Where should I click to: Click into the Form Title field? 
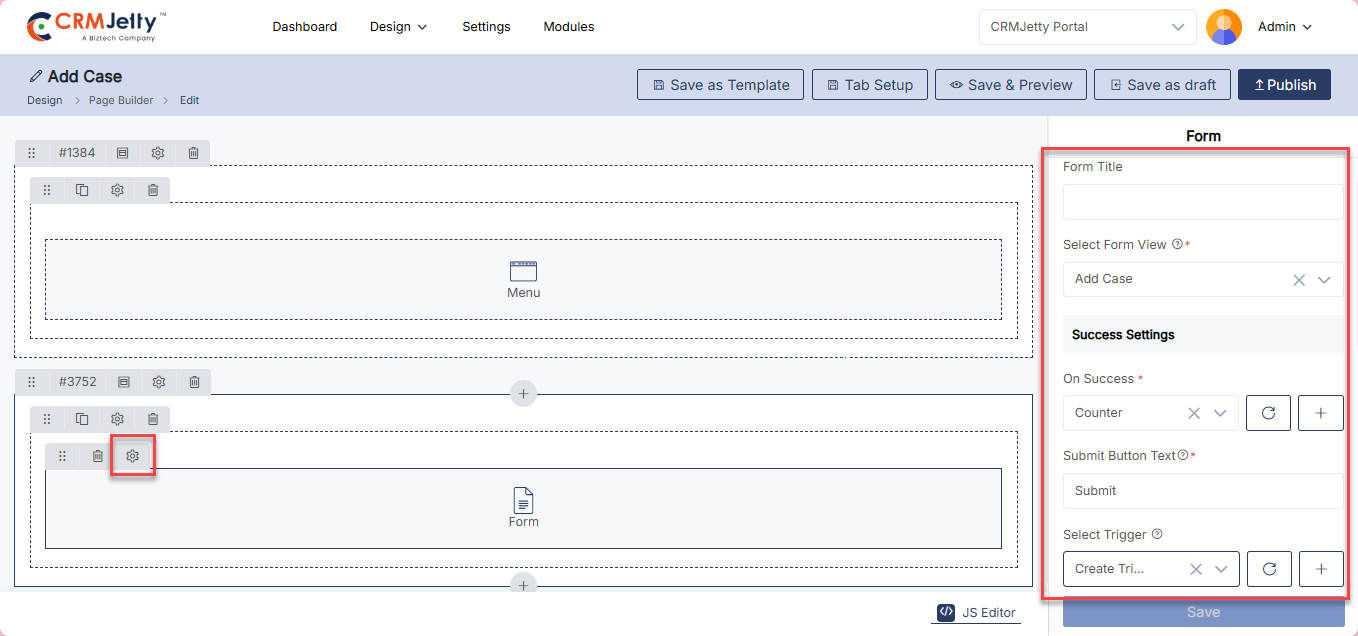point(1202,202)
